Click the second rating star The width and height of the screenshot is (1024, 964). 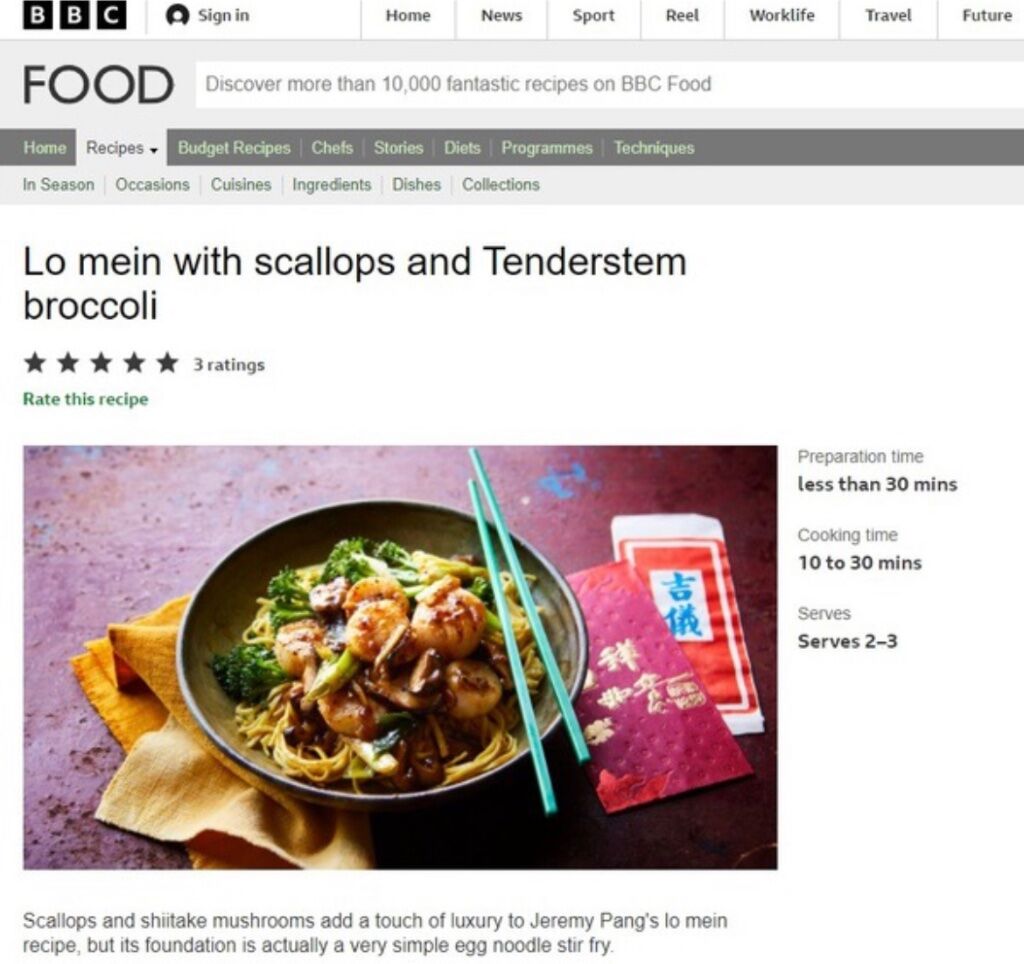[x=68, y=362]
